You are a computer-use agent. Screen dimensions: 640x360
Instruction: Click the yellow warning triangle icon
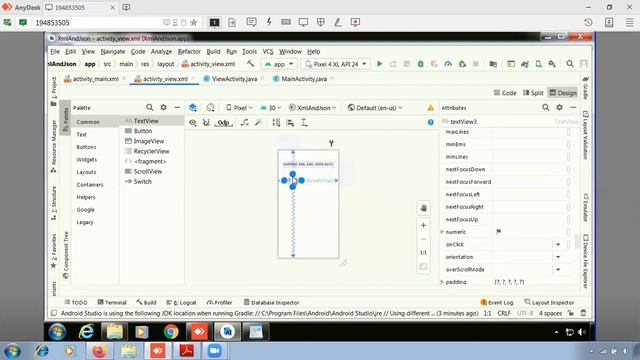pos(431,108)
